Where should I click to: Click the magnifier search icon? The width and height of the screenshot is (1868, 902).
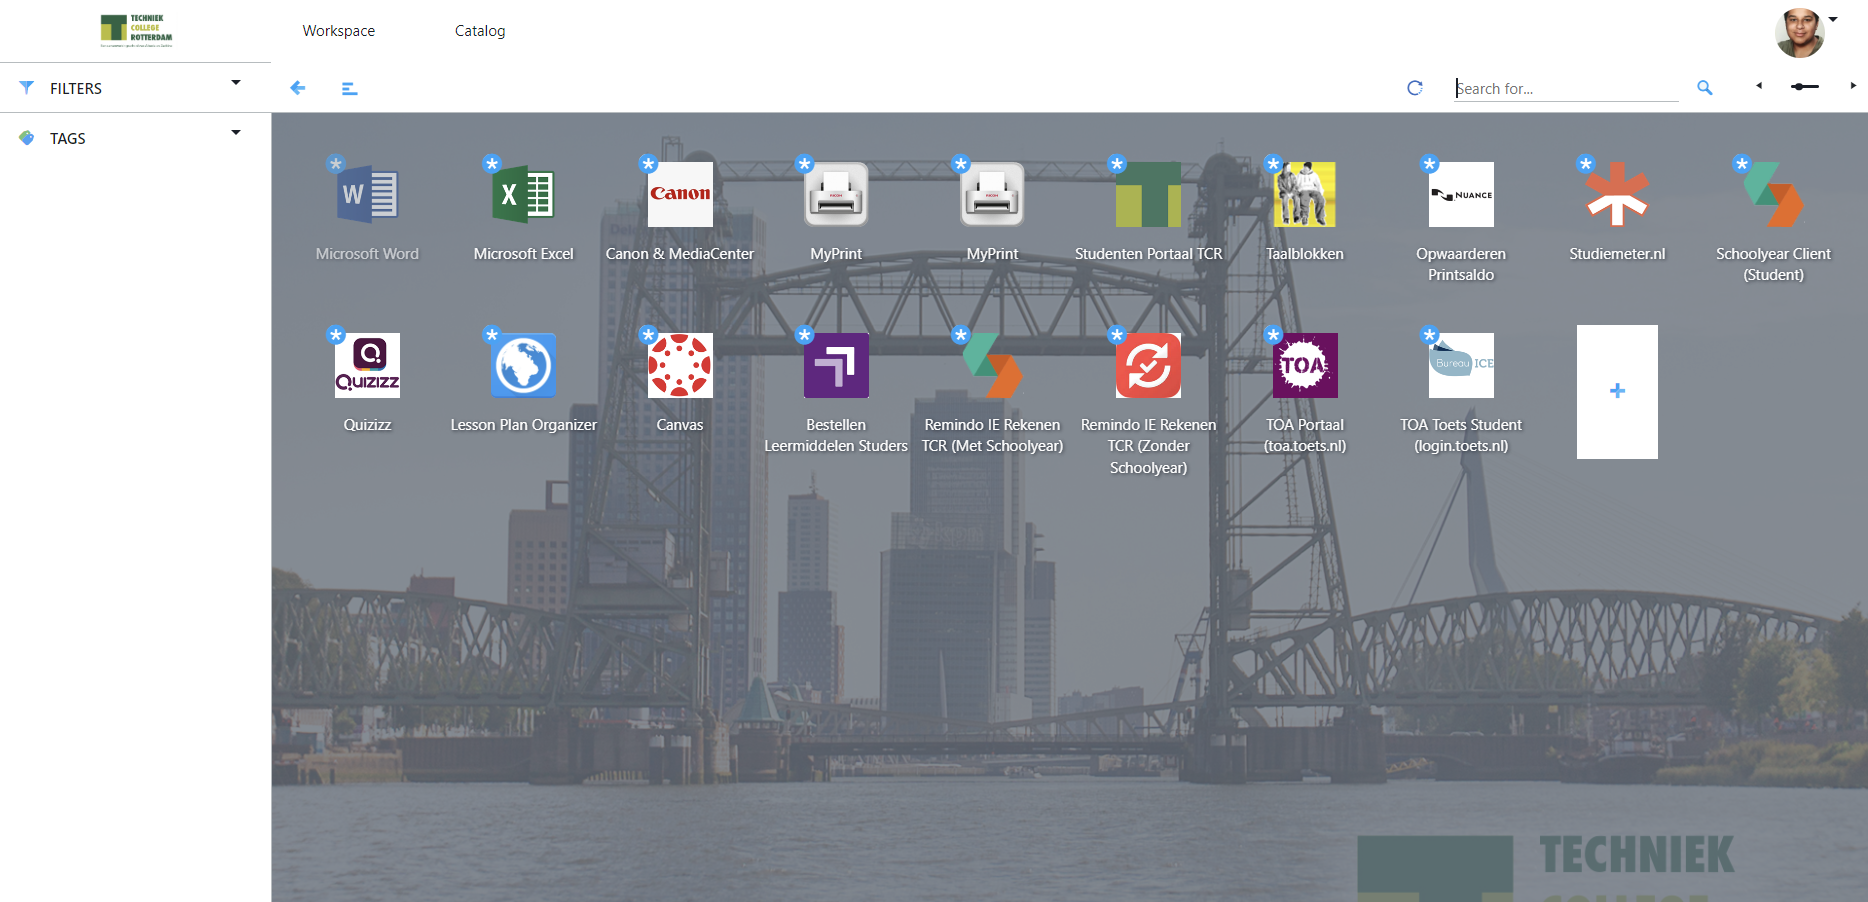tap(1705, 88)
